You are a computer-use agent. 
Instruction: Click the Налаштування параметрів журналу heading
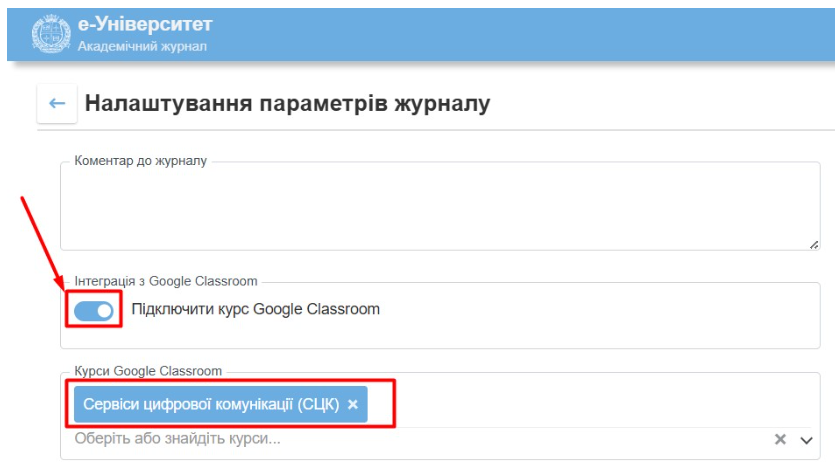[288, 103]
